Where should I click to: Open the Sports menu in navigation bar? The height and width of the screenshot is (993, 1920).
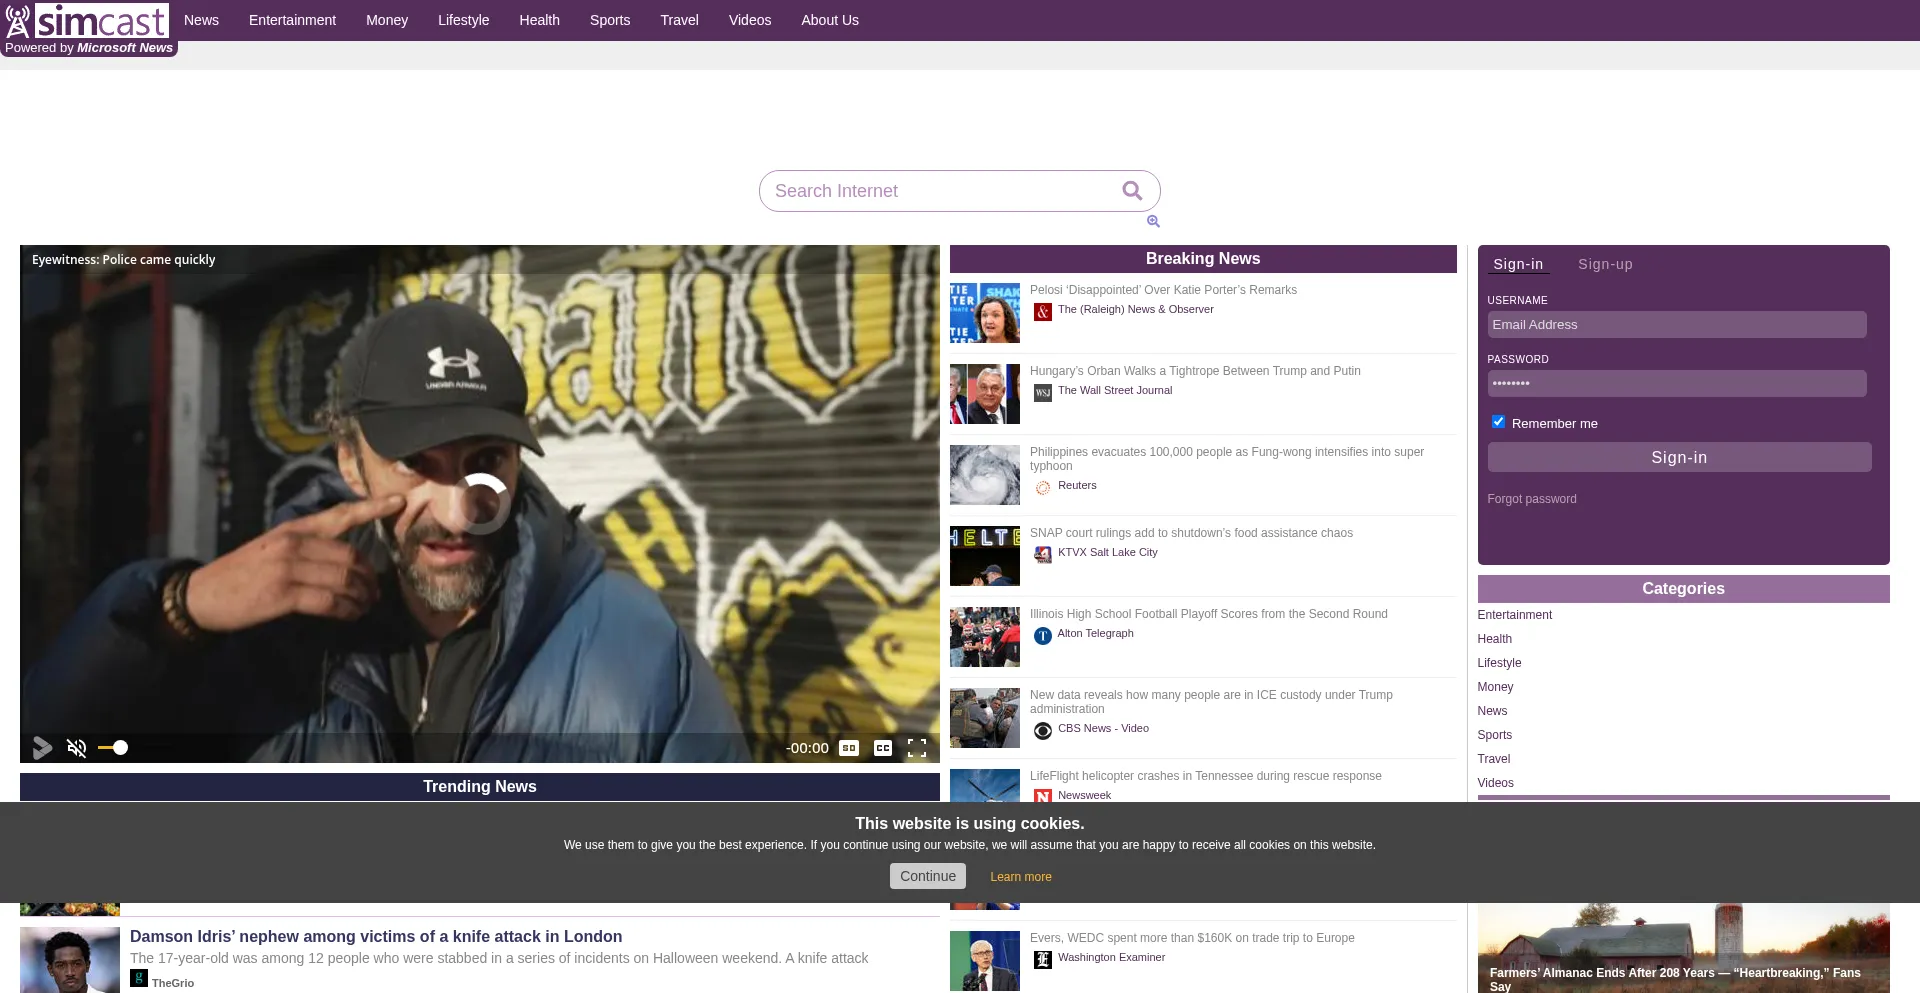(609, 20)
